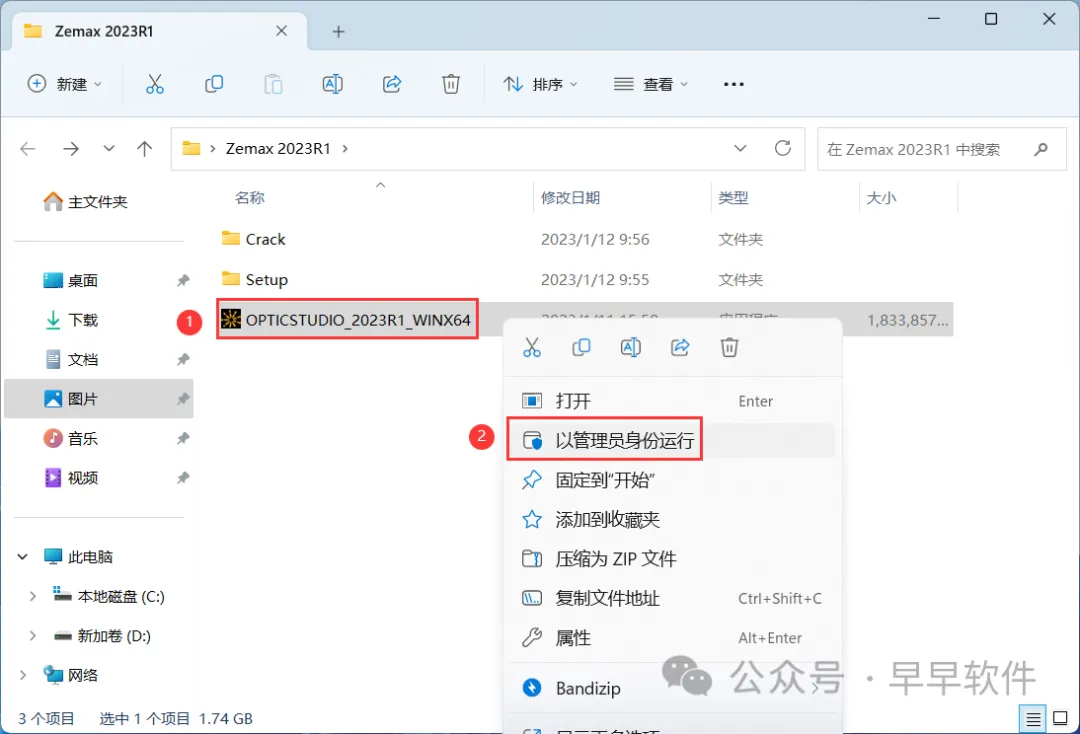Viewport: 1080px width, 734px height.
Task: Switch to large icons view in status bar
Action: [1061, 720]
